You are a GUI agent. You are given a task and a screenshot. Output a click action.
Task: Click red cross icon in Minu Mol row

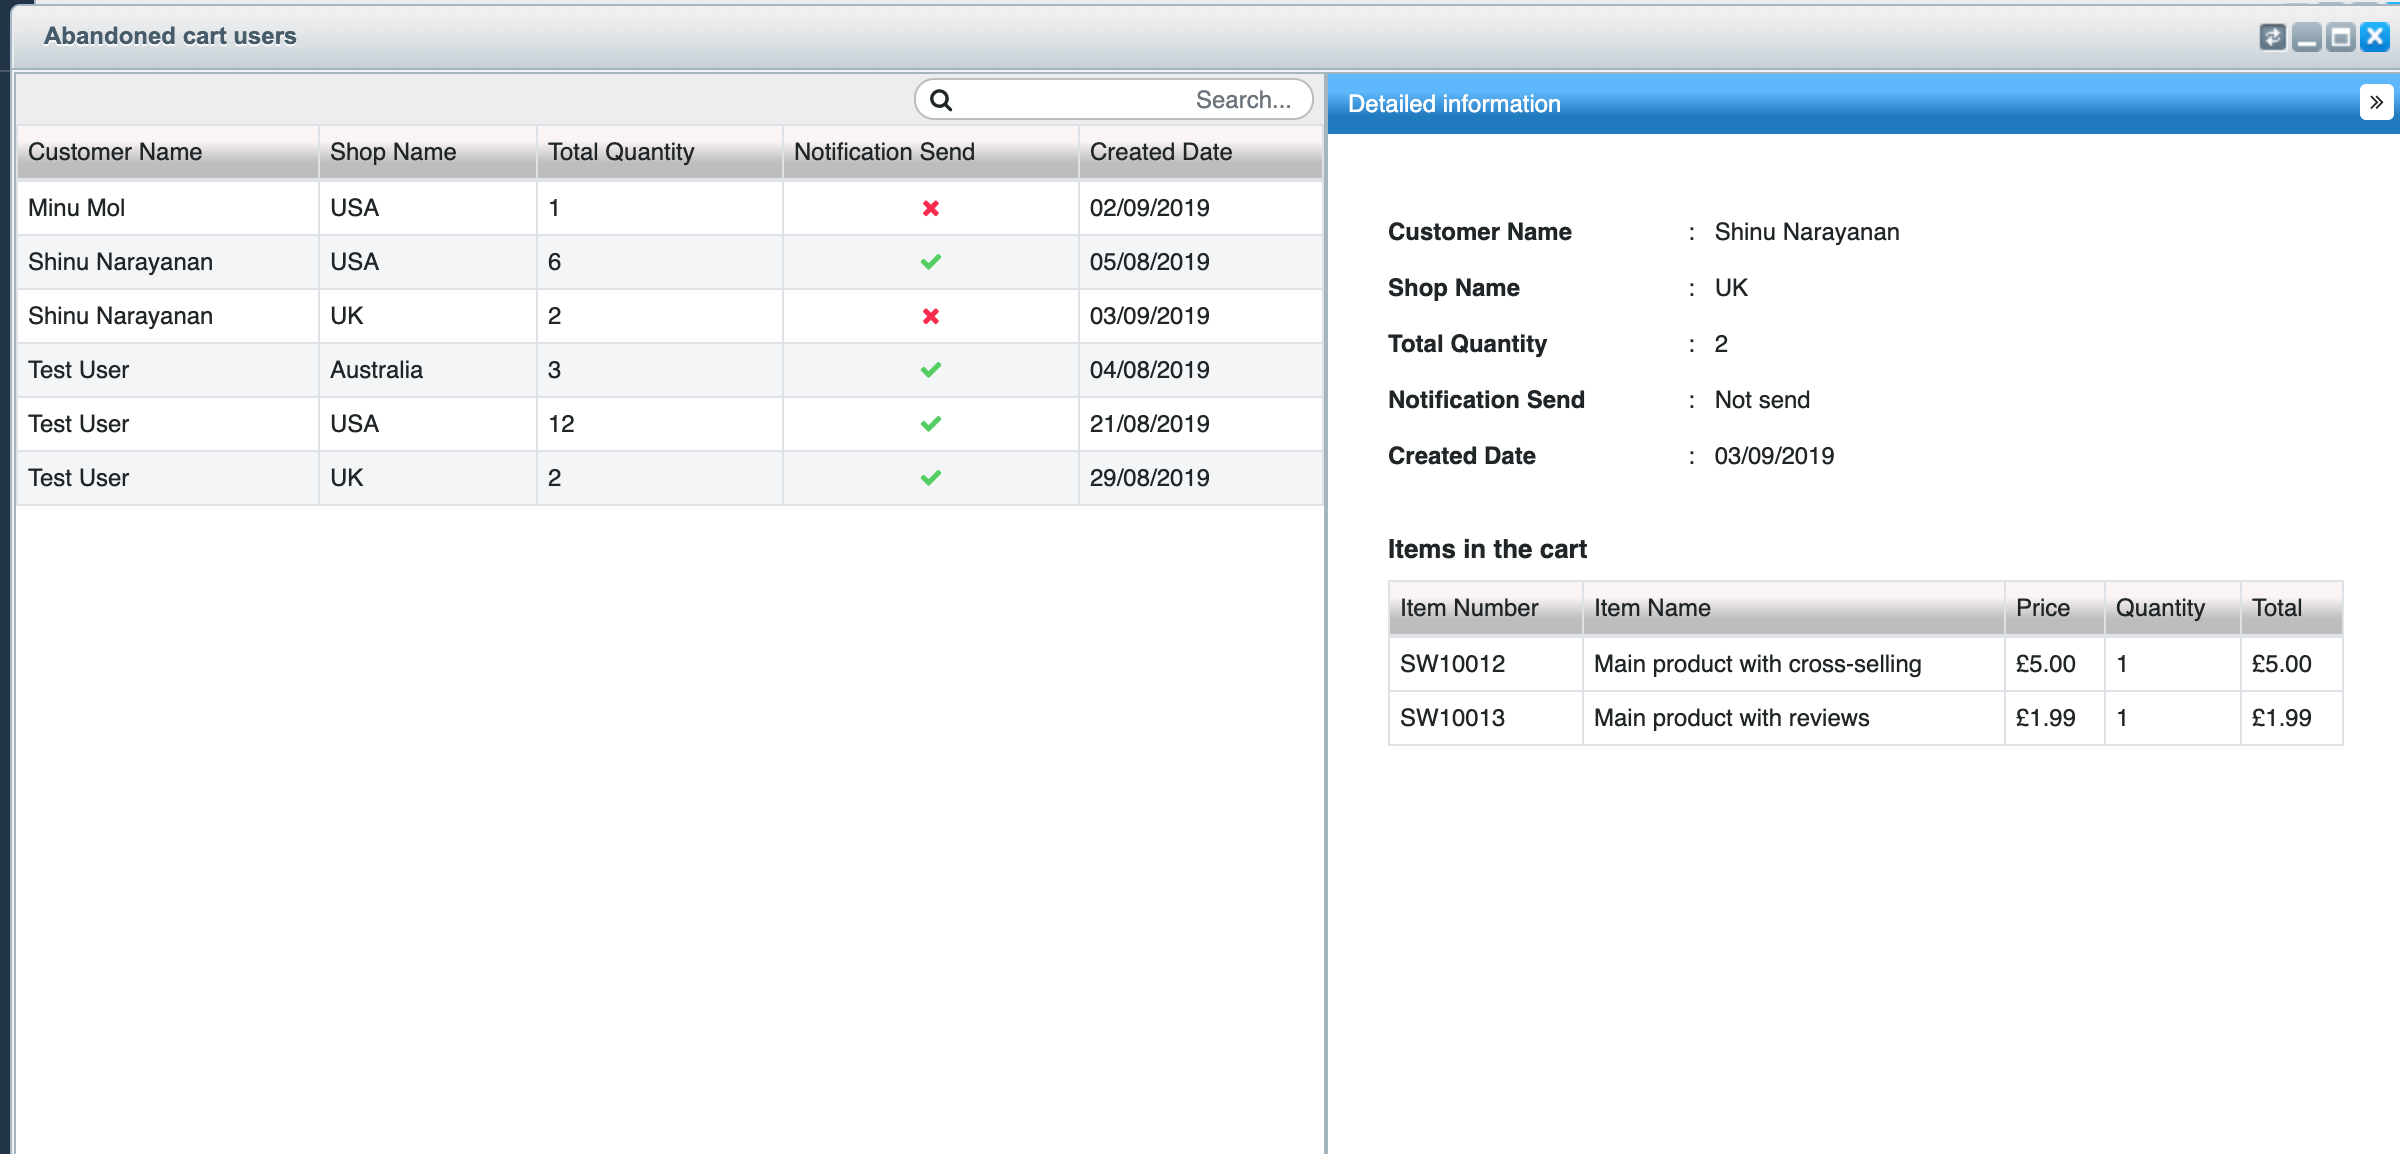(x=931, y=208)
